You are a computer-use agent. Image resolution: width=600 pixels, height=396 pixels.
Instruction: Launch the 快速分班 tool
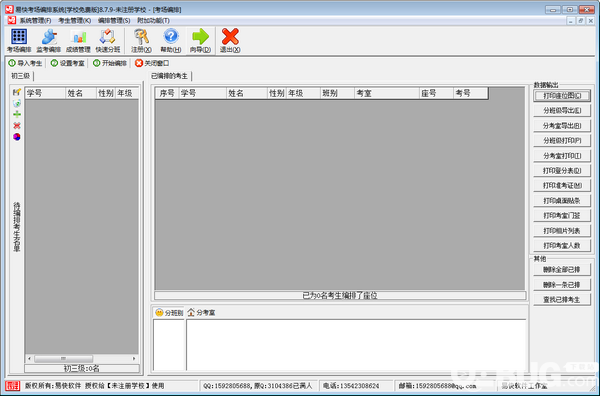click(x=108, y=41)
